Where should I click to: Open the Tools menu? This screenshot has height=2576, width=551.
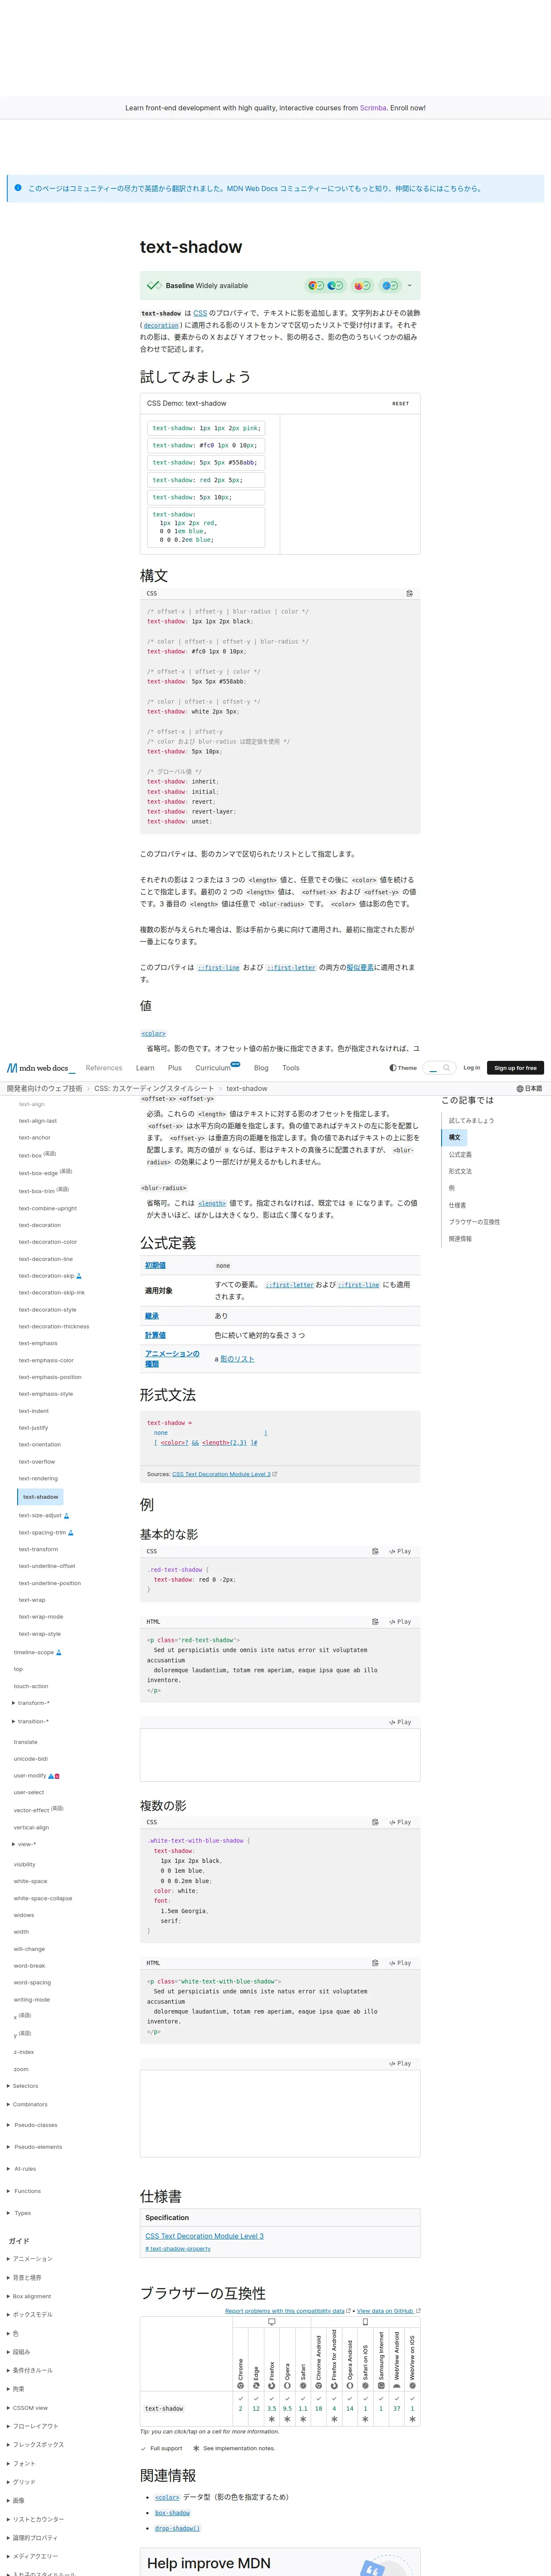(x=291, y=1068)
